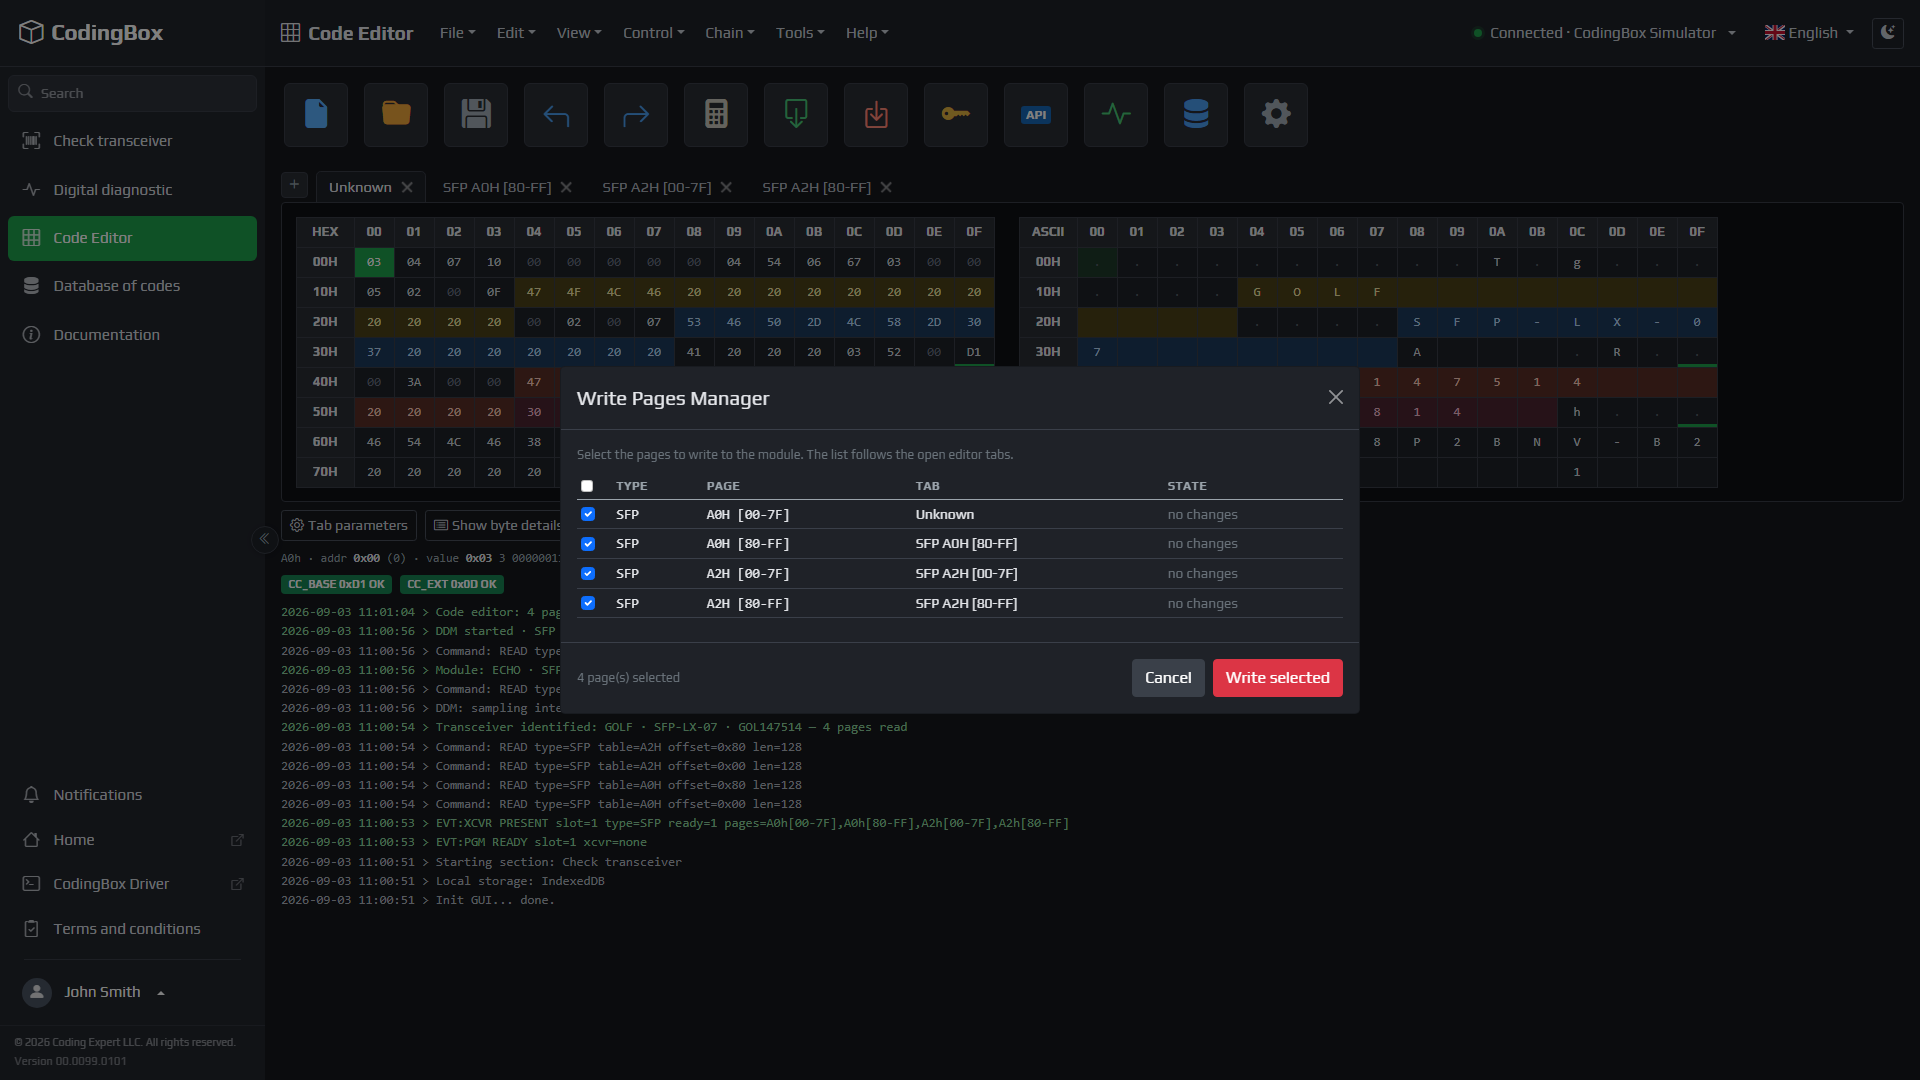Add a new editor tab with plus icon
The width and height of the screenshot is (1920, 1080).
(294, 185)
